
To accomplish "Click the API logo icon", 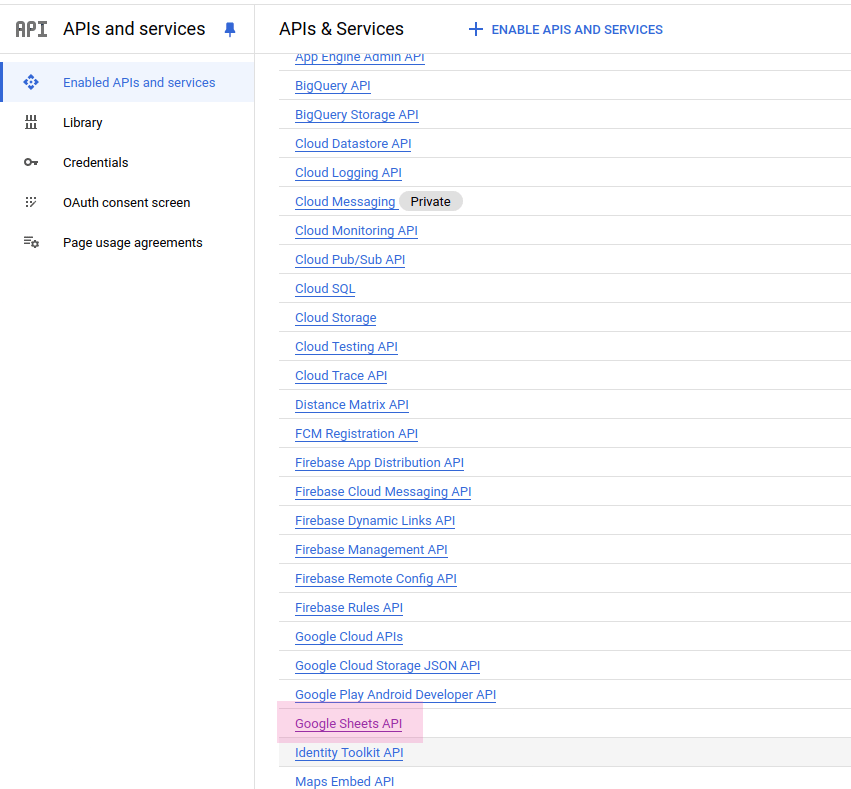I will [x=31, y=29].
